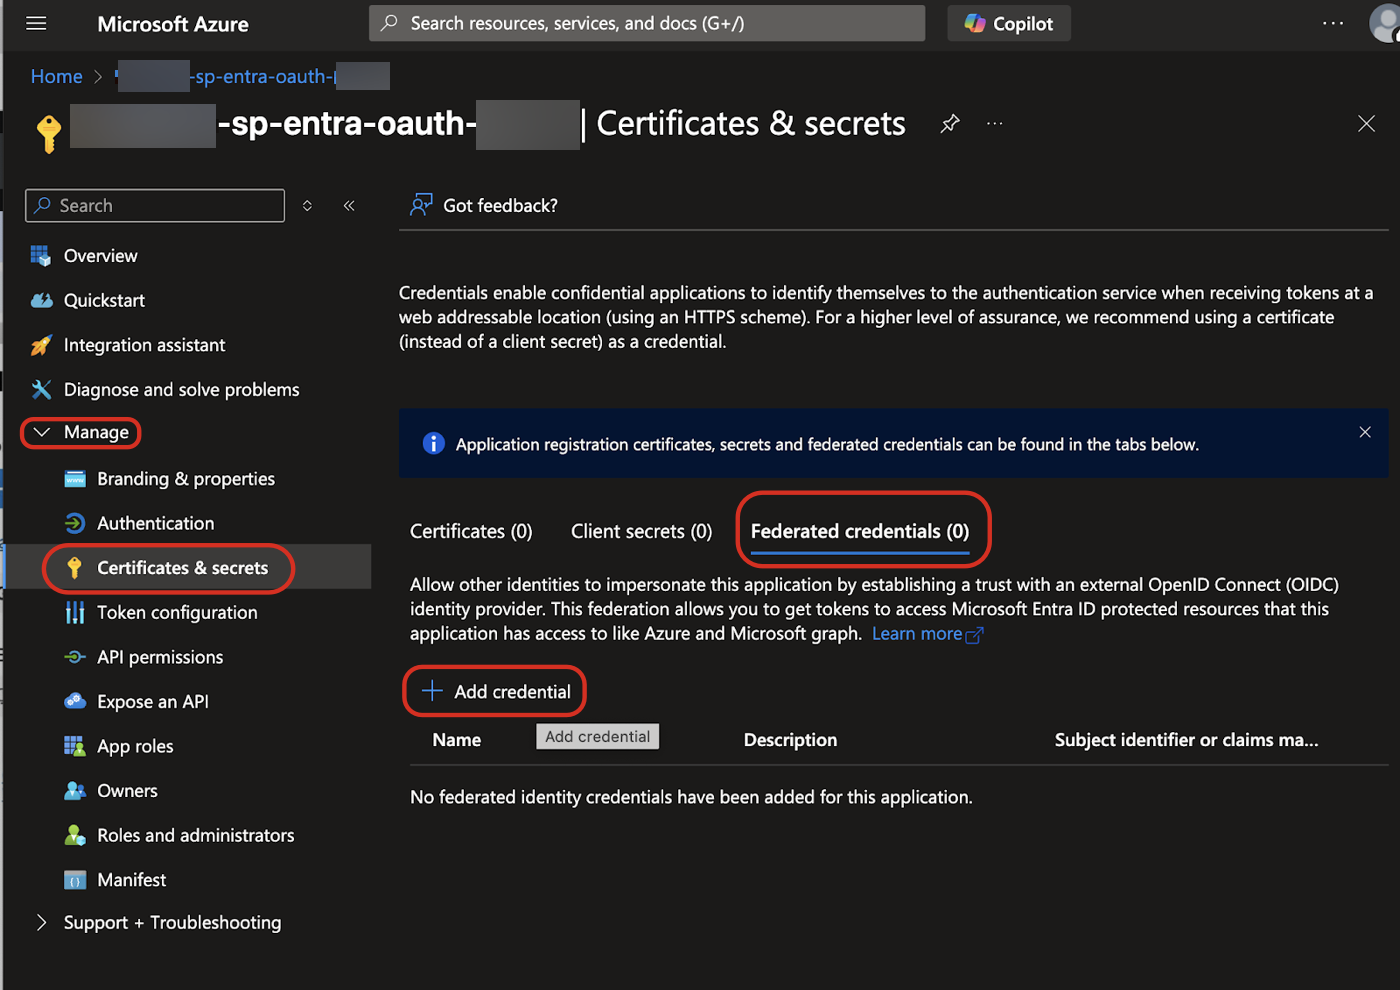Select Expose an API
This screenshot has width=1400, height=990.
tap(151, 701)
